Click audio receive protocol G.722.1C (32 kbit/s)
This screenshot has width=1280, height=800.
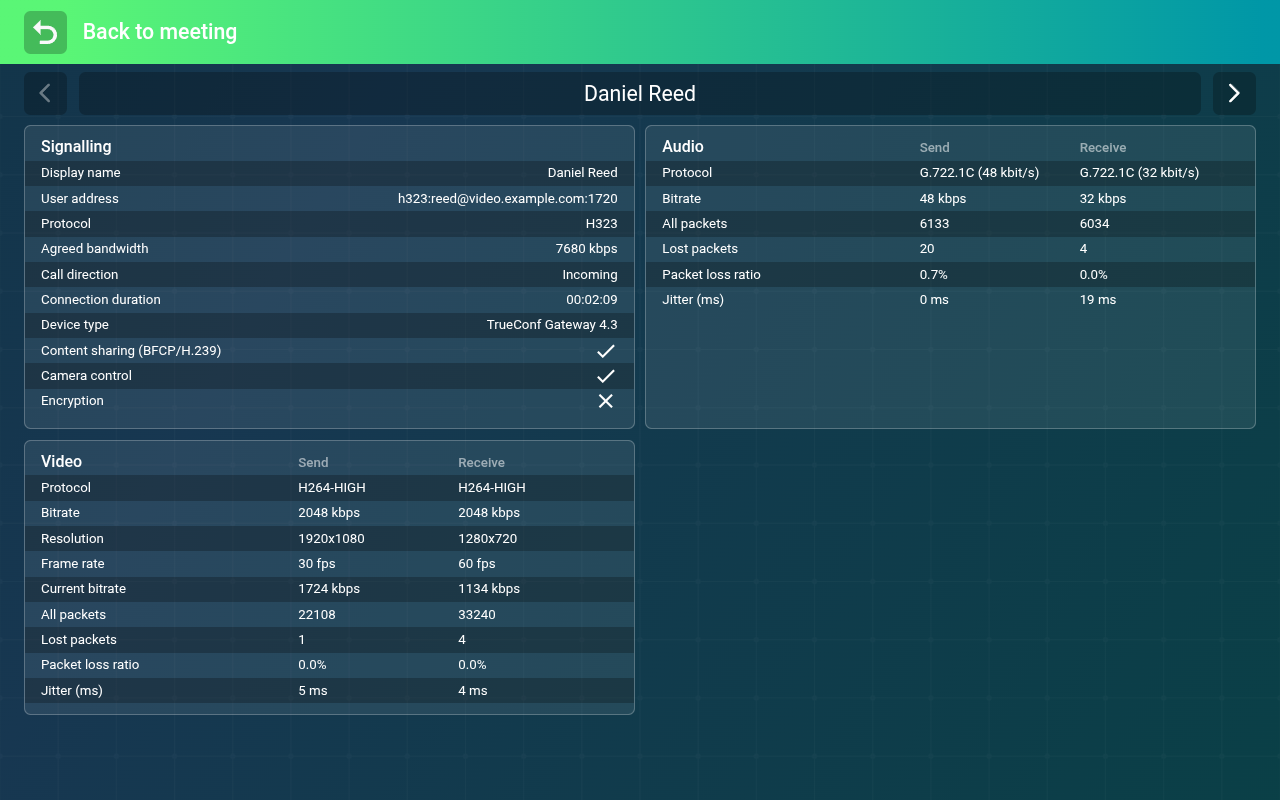(1140, 173)
